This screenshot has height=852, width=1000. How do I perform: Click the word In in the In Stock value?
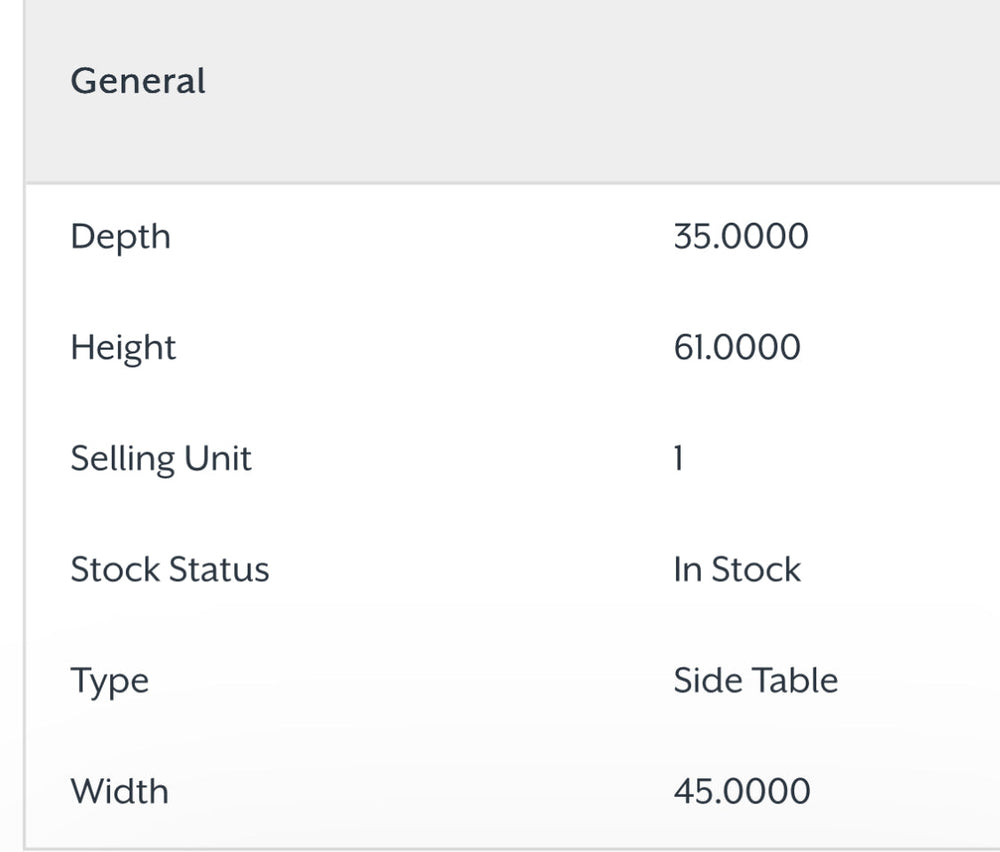pyautogui.click(x=687, y=570)
